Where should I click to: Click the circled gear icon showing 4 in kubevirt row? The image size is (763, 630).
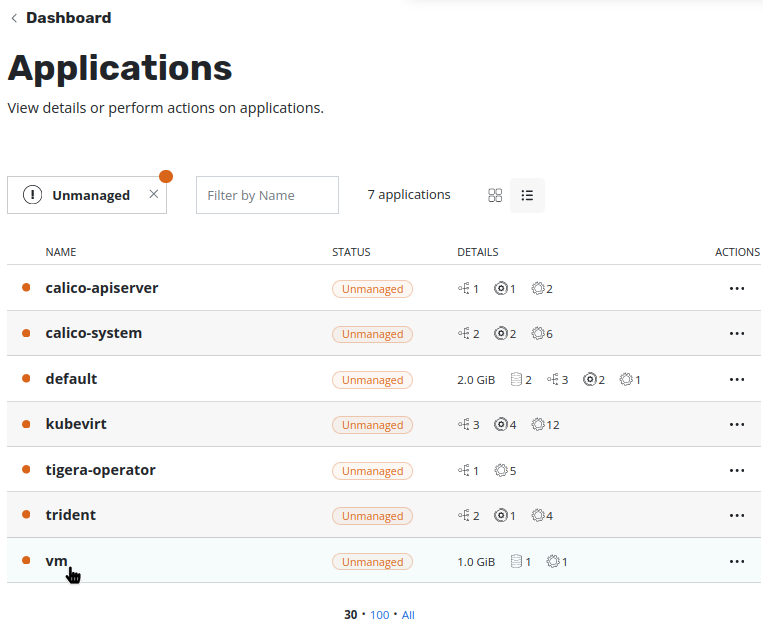point(500,425)
